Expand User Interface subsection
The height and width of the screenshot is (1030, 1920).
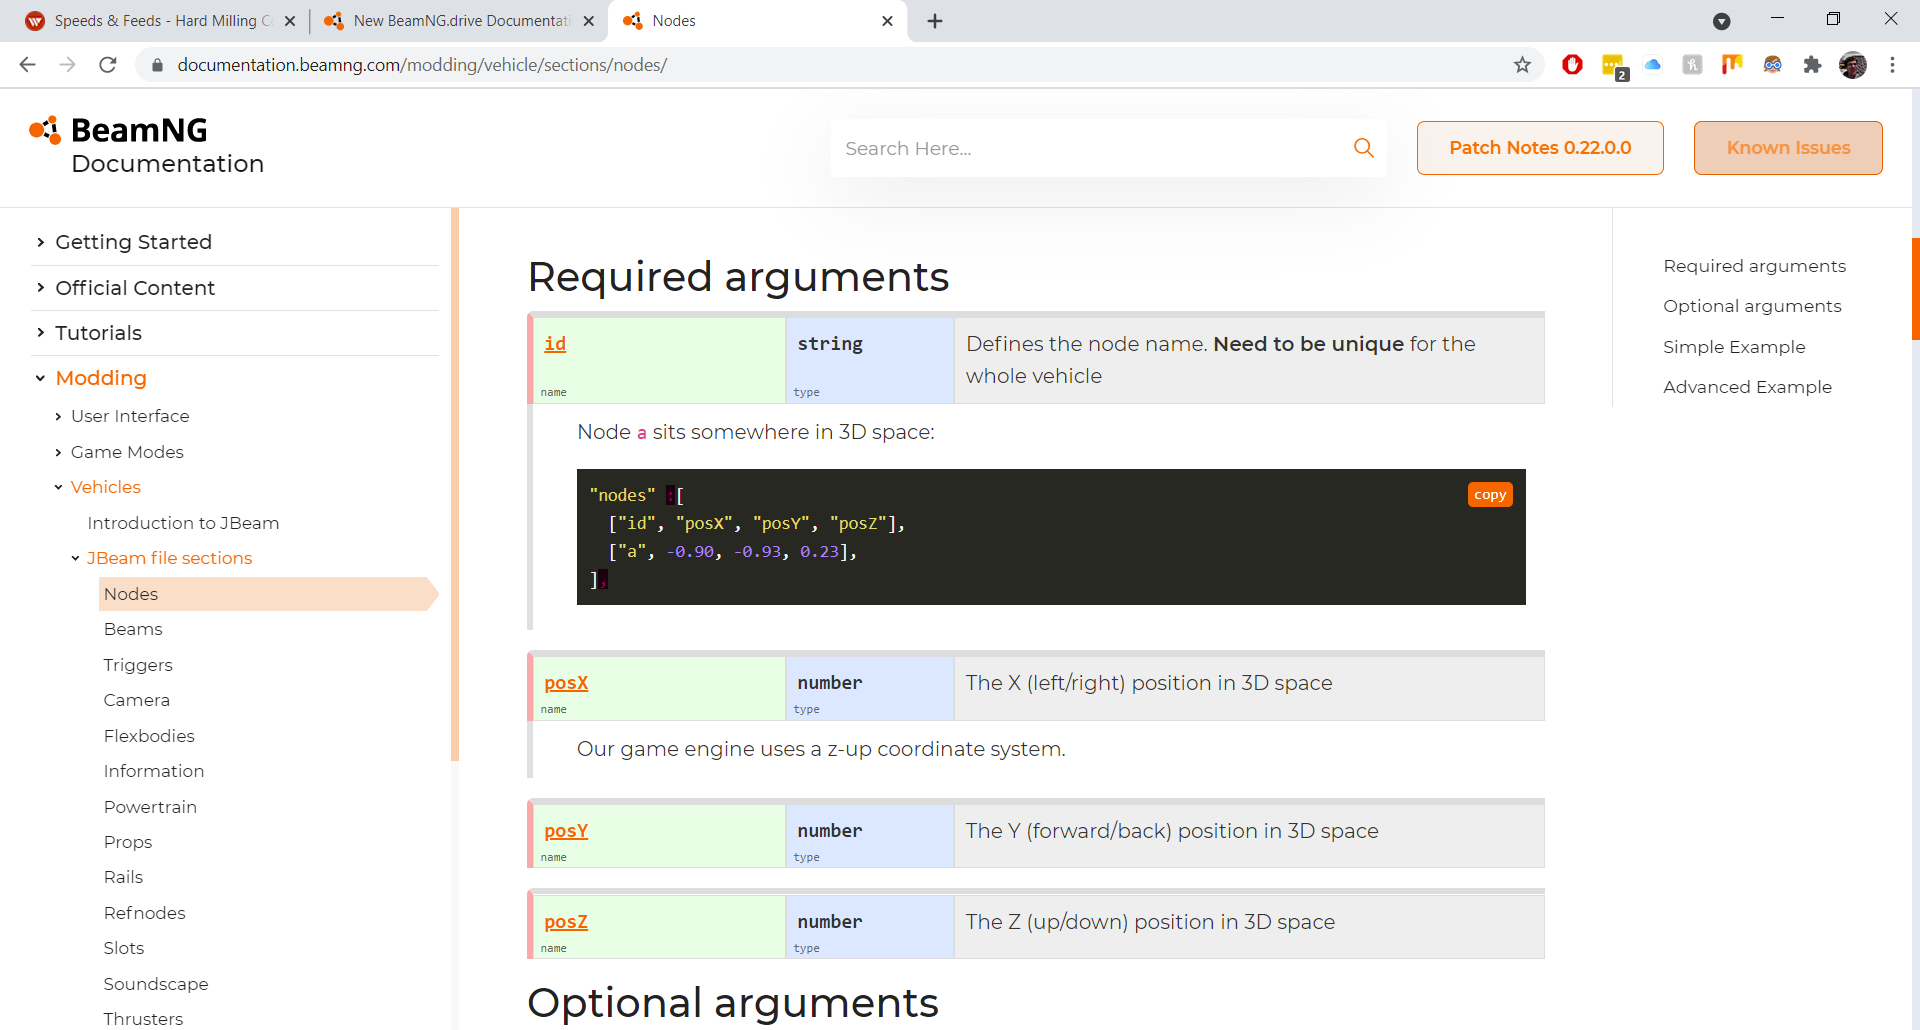[x=130, y=416]
